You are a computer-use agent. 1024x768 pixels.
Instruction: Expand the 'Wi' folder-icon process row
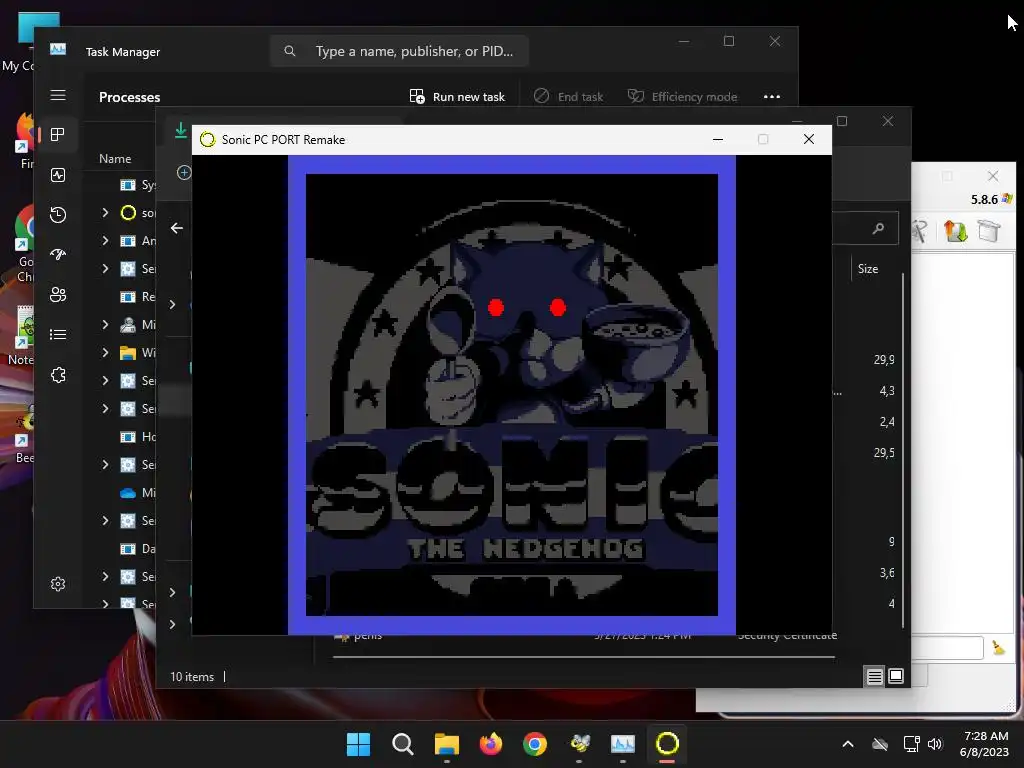coord(105,353)
